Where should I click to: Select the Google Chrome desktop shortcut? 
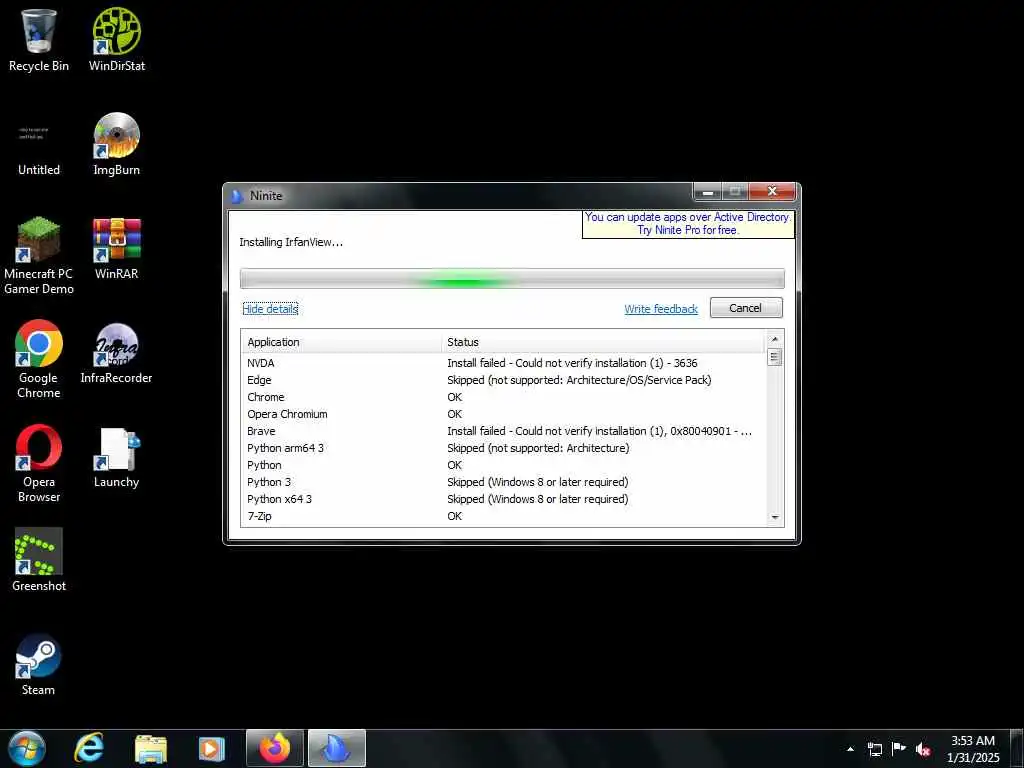coord(39,359)
